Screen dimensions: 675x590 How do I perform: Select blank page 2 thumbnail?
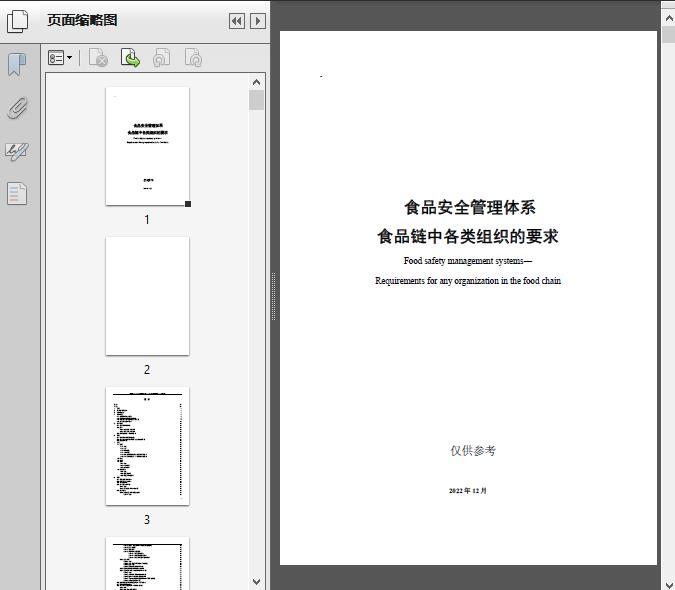coord(147,296)
